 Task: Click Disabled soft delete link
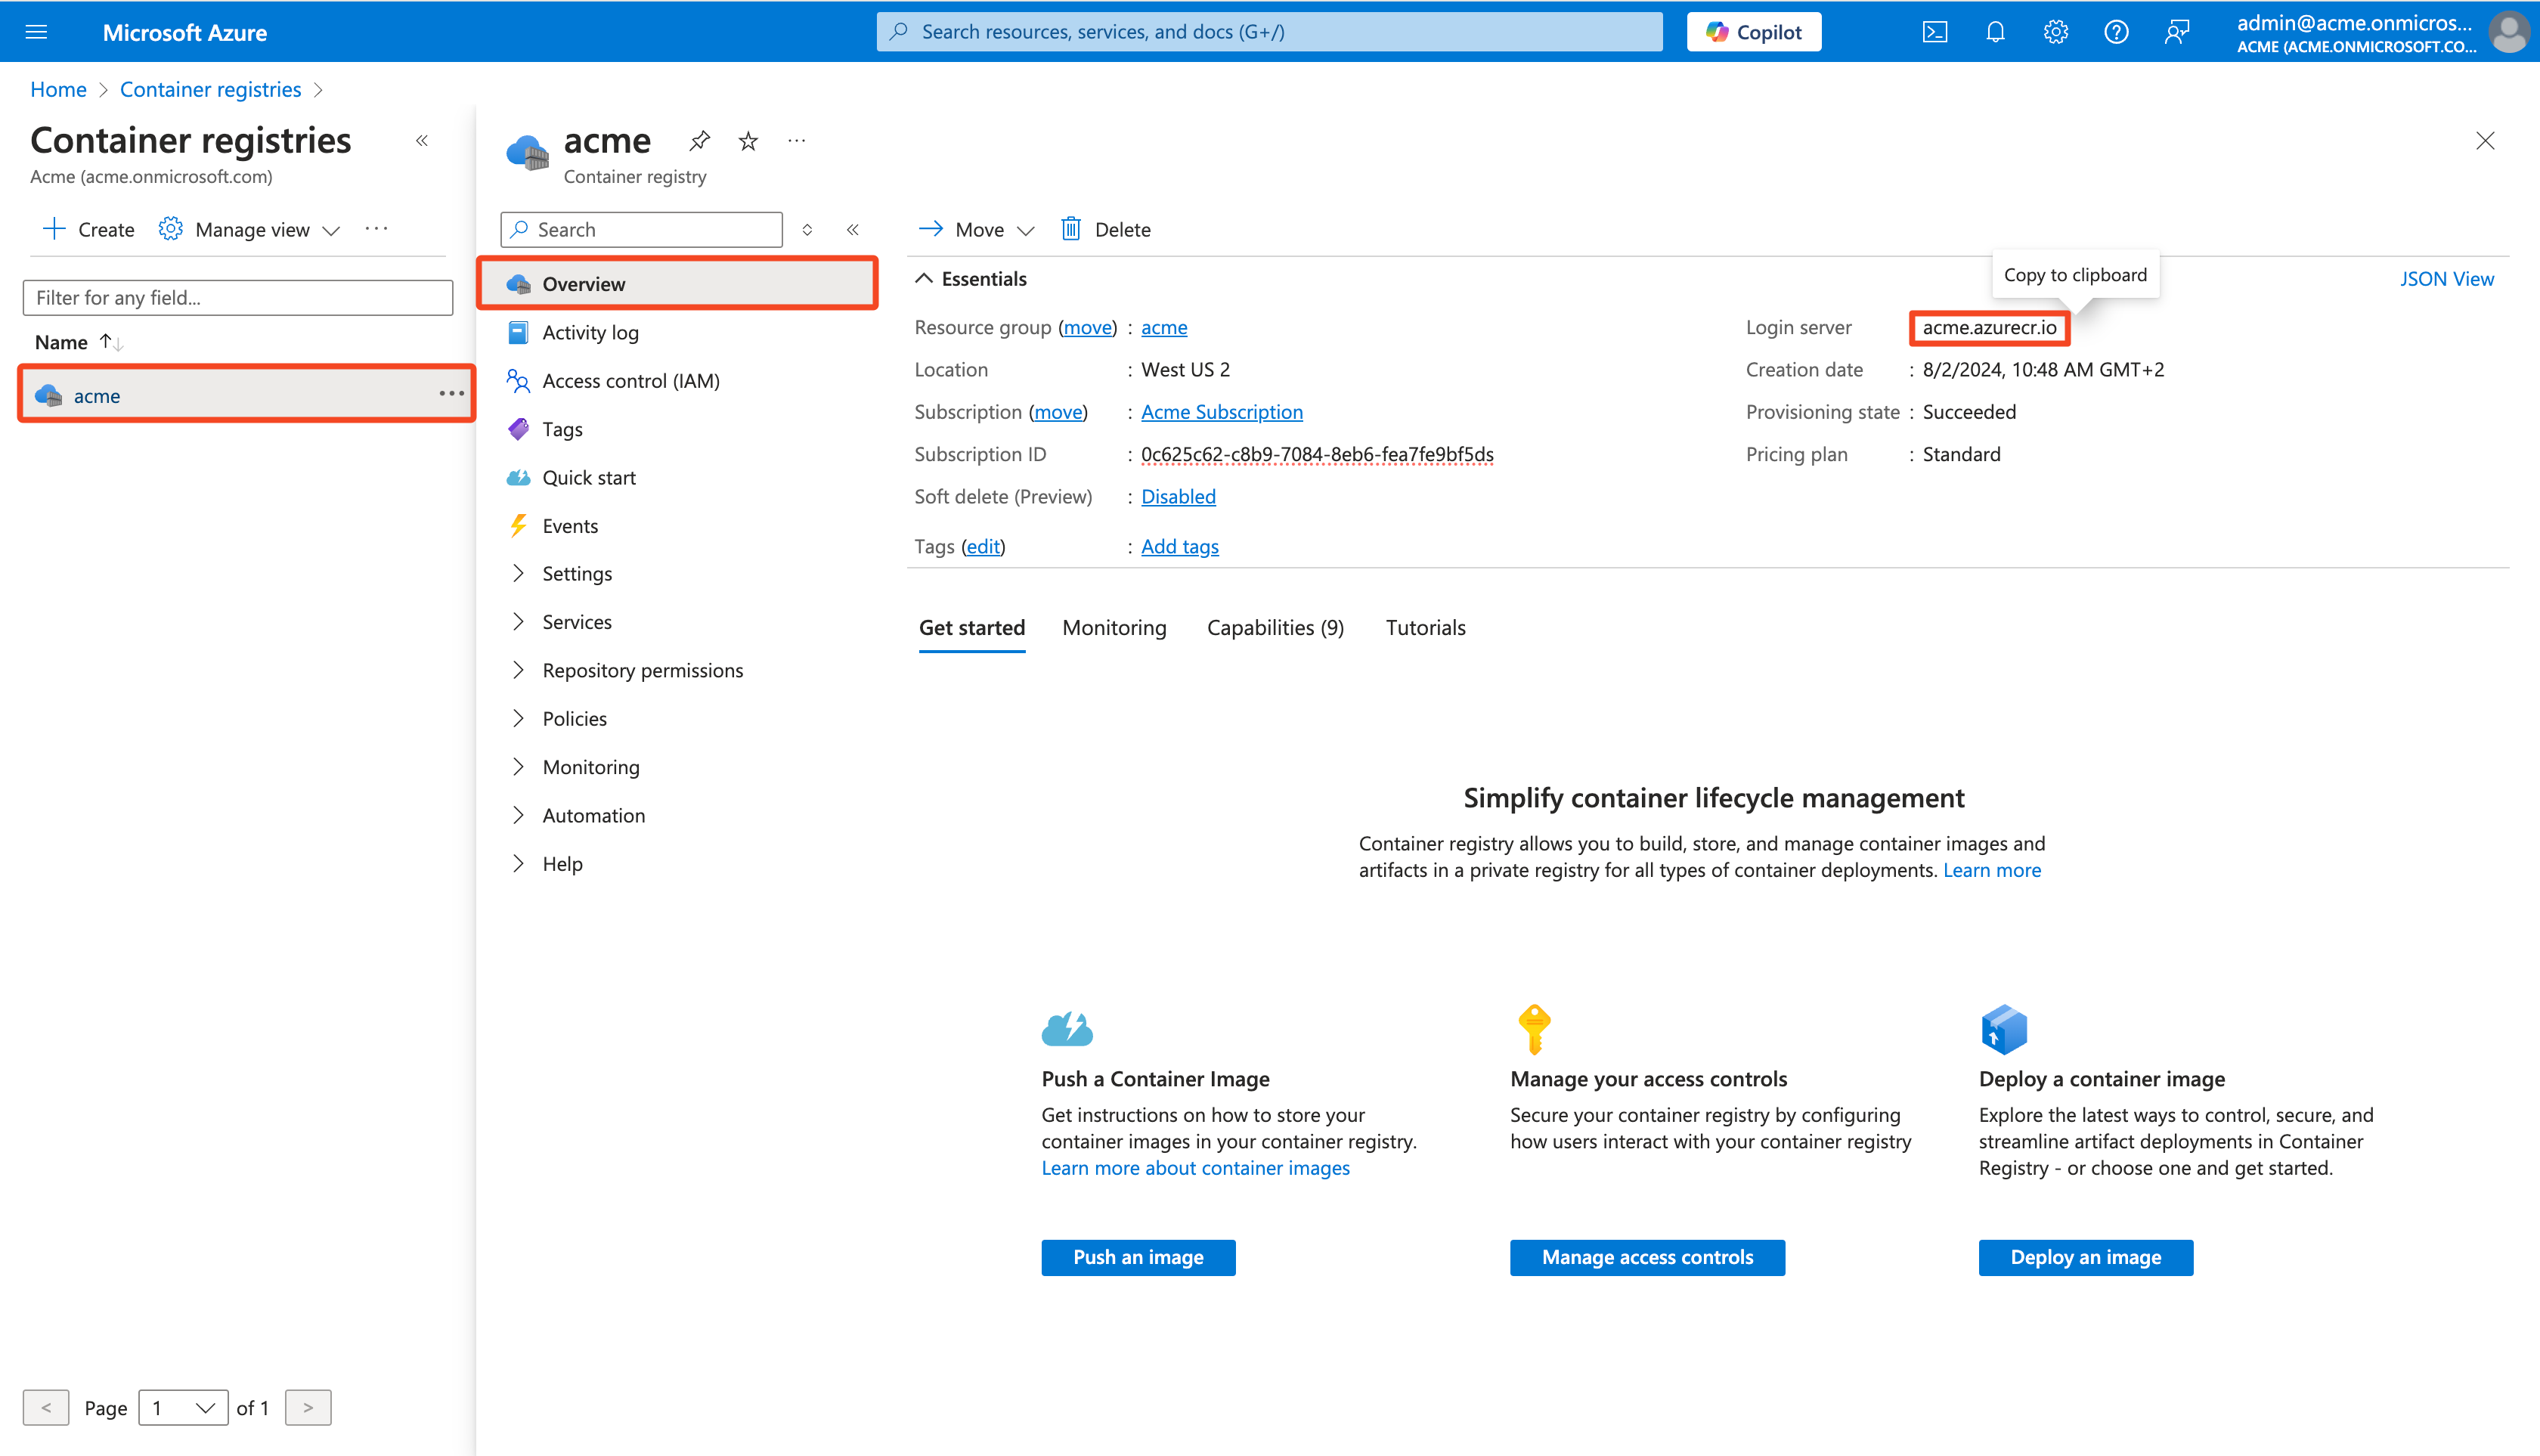point(1178,497)
